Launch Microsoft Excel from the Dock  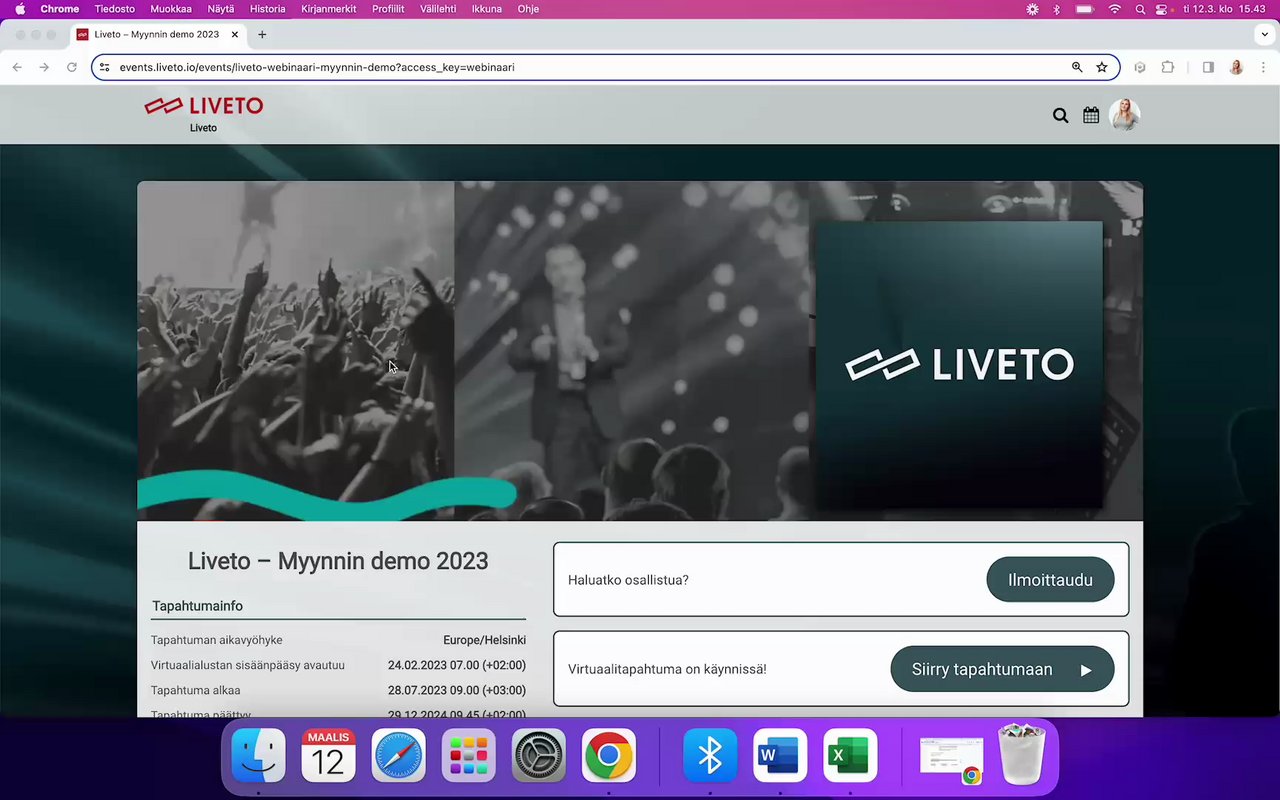pos(850,755)
